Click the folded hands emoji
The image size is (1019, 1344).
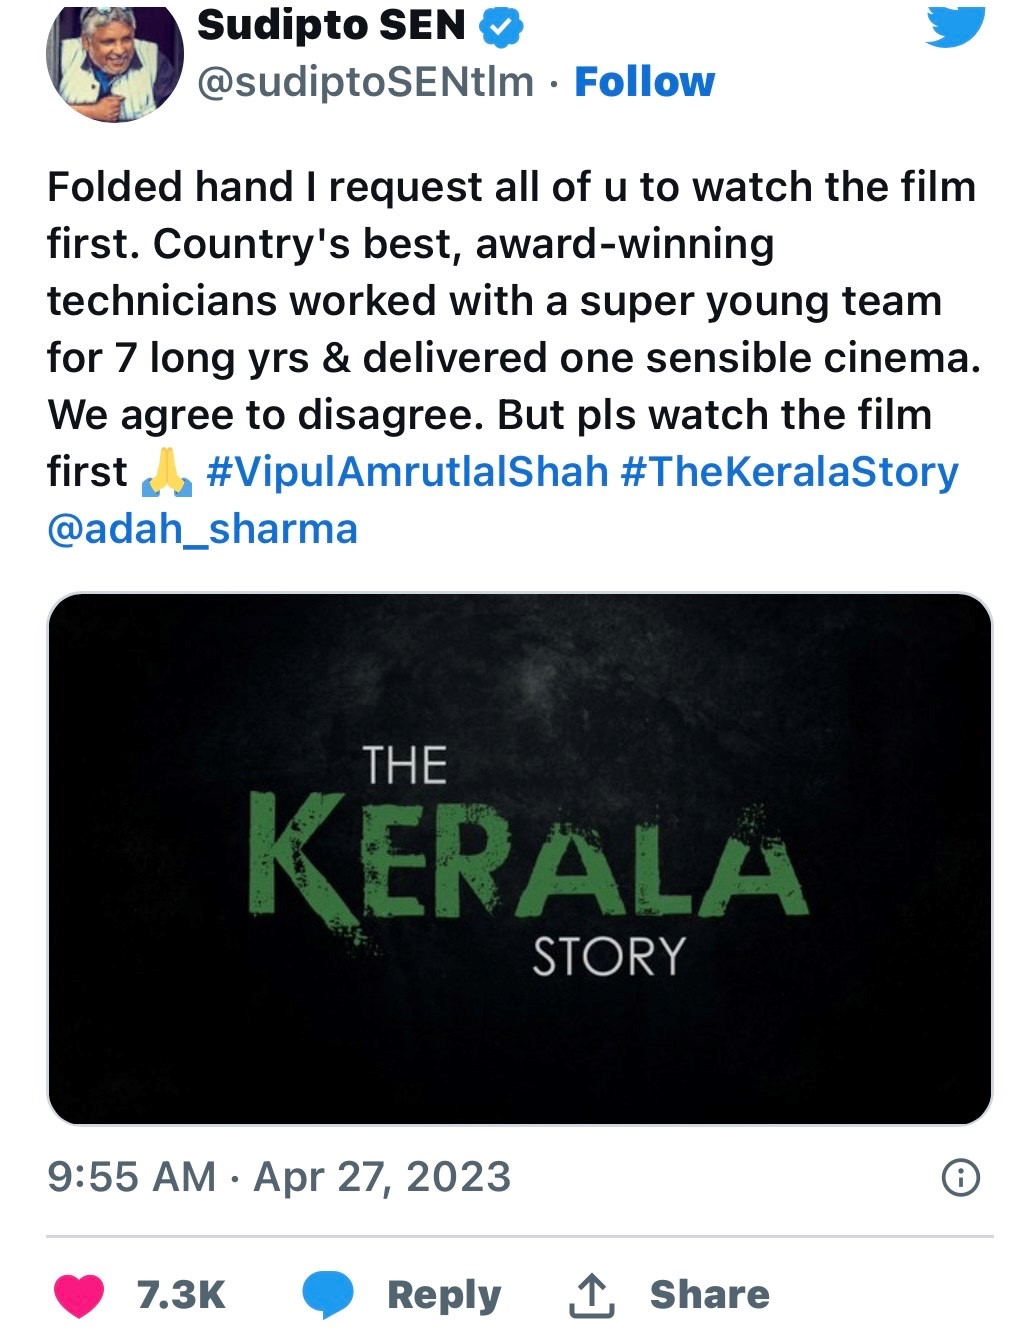coord(166,472)
